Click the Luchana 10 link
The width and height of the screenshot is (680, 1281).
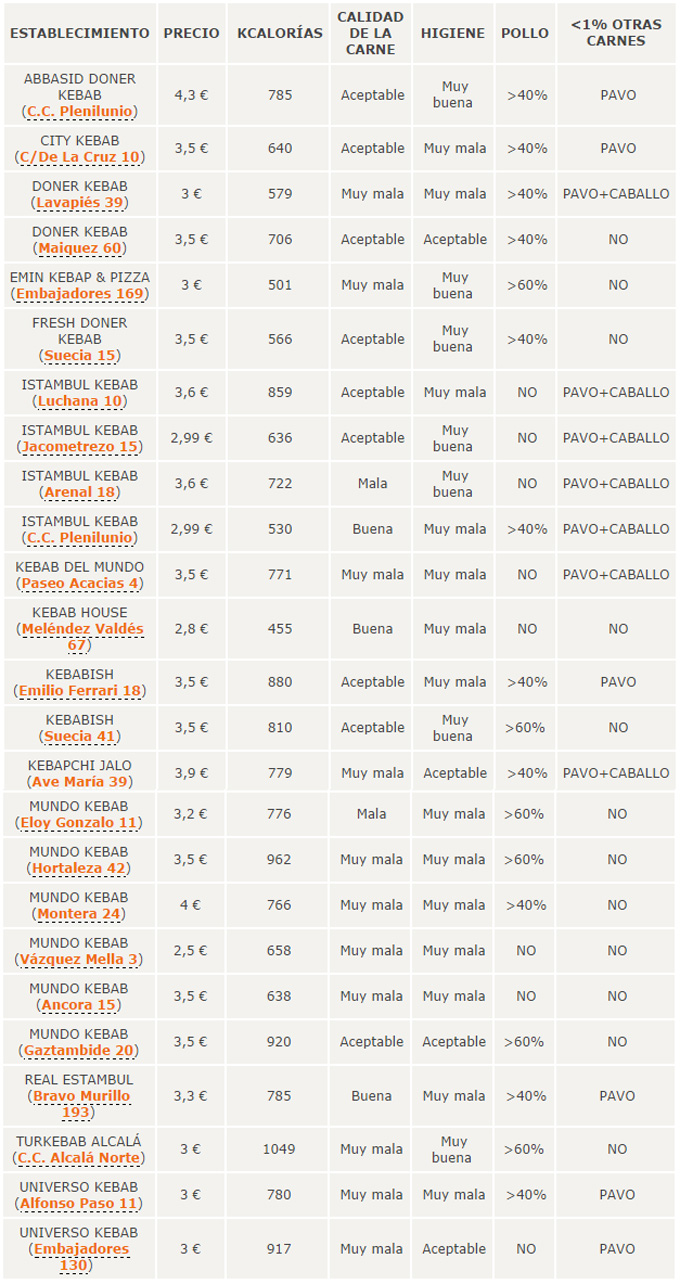click(x=80, y=401)
